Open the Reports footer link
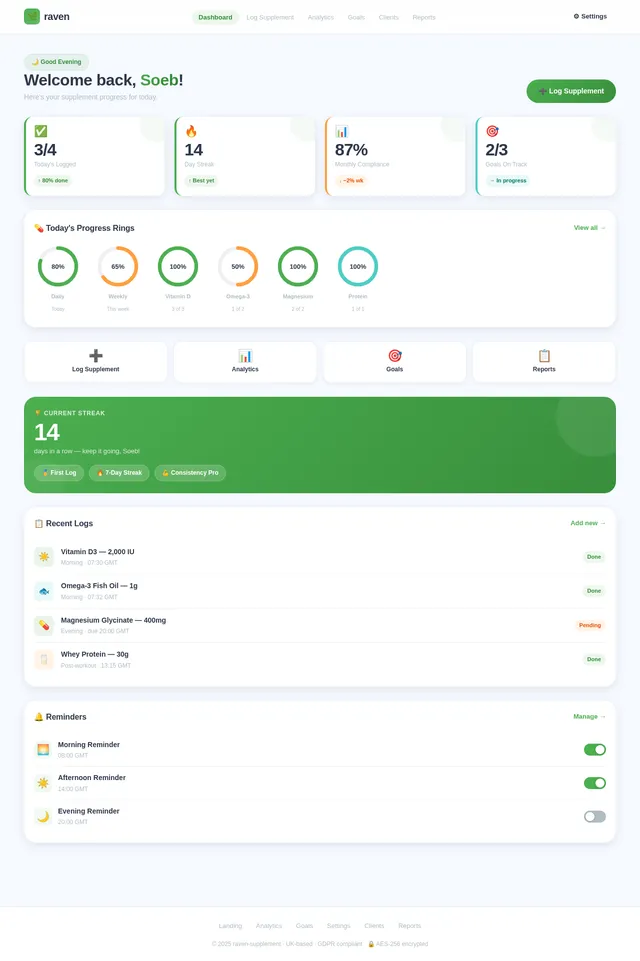The height and width of the screenshot is (961, 640). point(410,926)
